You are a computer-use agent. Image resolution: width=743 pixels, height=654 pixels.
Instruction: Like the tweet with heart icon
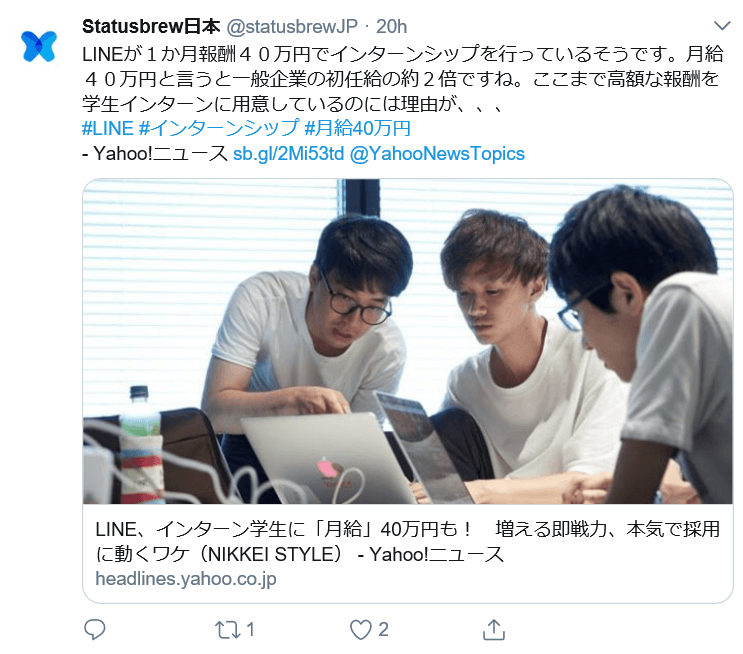pyautogui.click(x=361, y=630)
